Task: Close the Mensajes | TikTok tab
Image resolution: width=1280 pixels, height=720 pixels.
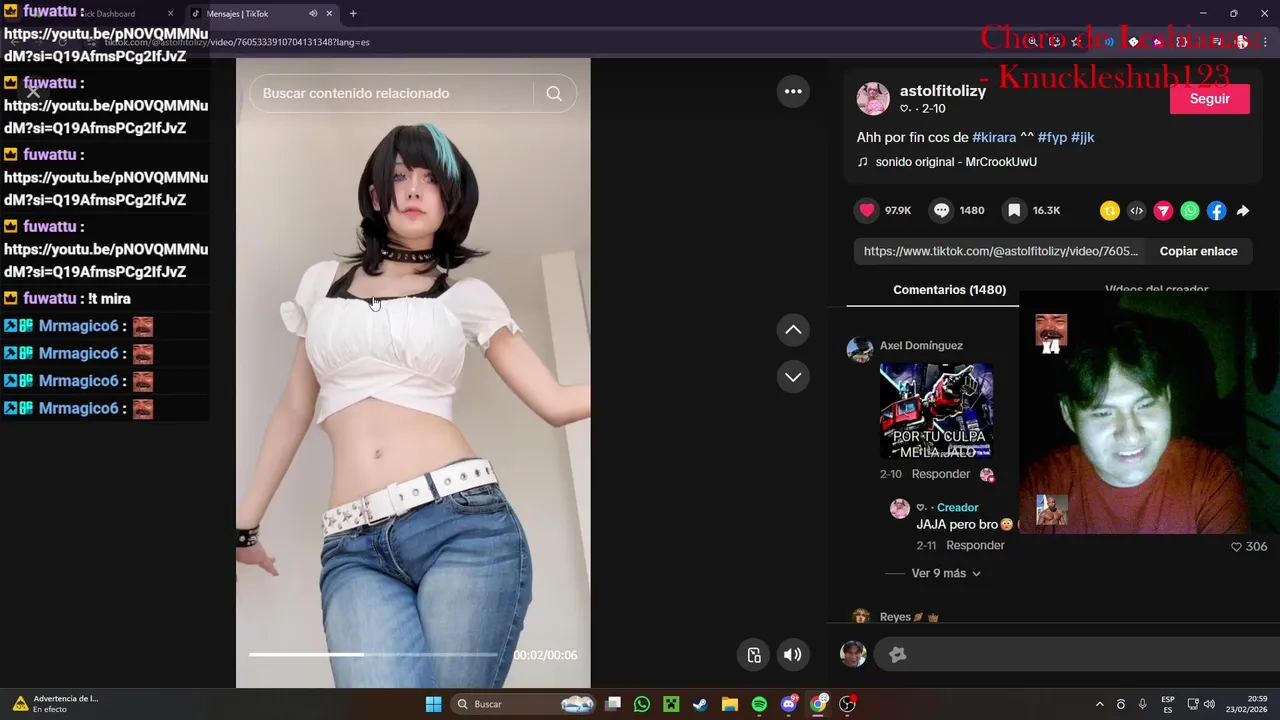Action: (329, 14)
